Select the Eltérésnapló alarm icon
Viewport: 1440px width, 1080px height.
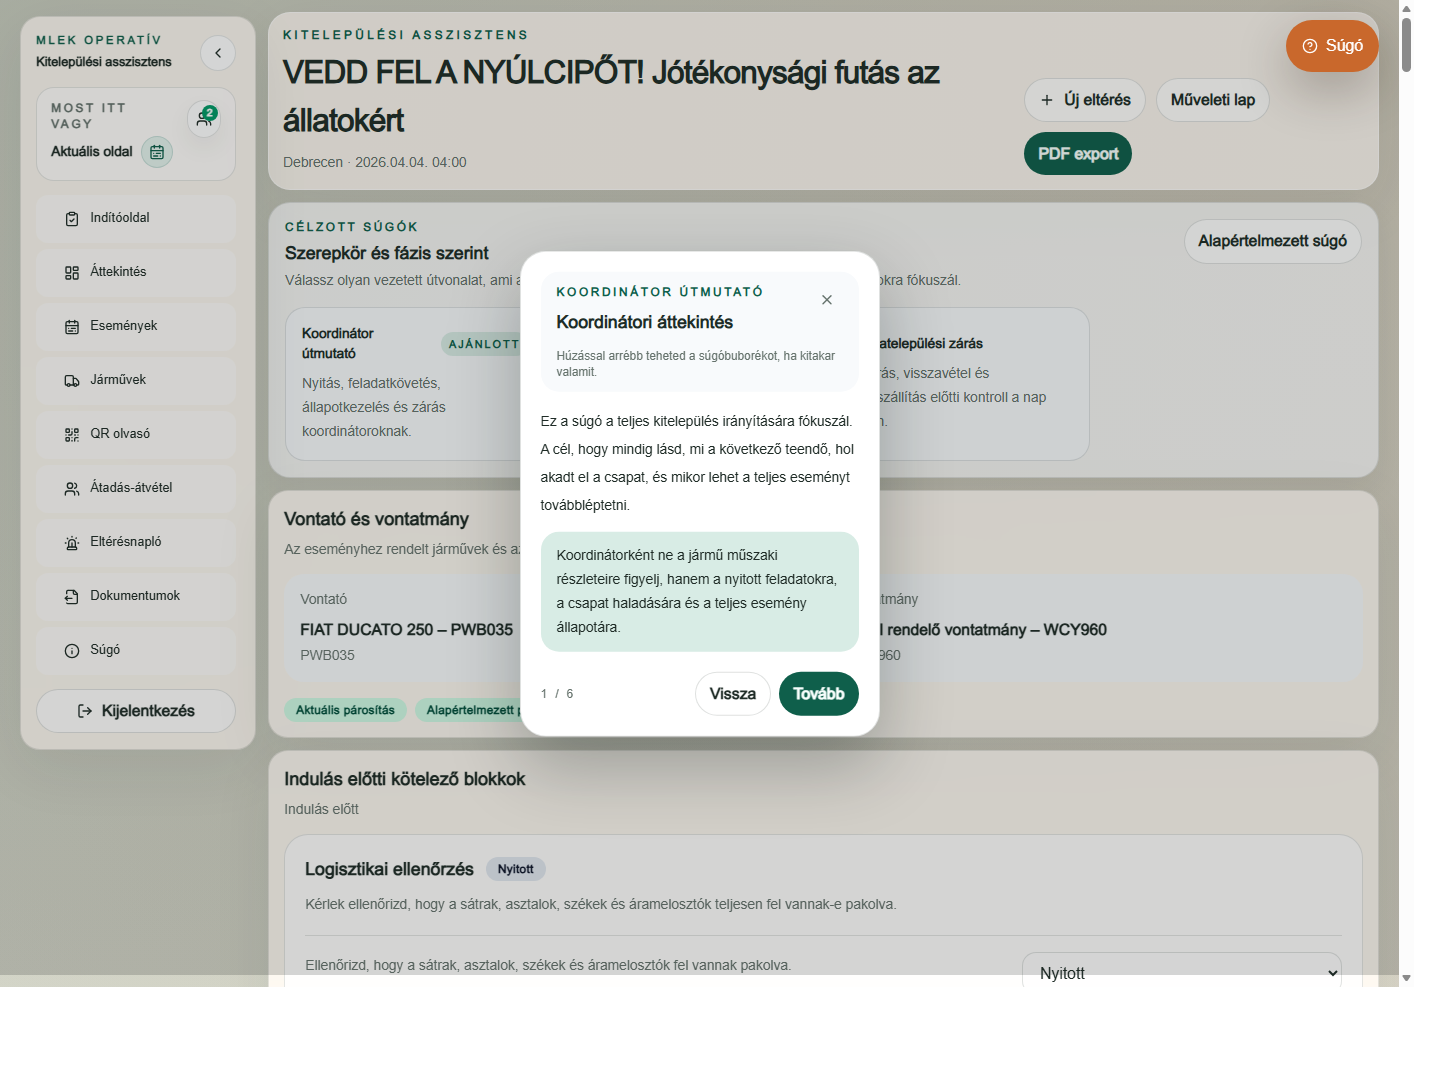[x=70, y=542]
